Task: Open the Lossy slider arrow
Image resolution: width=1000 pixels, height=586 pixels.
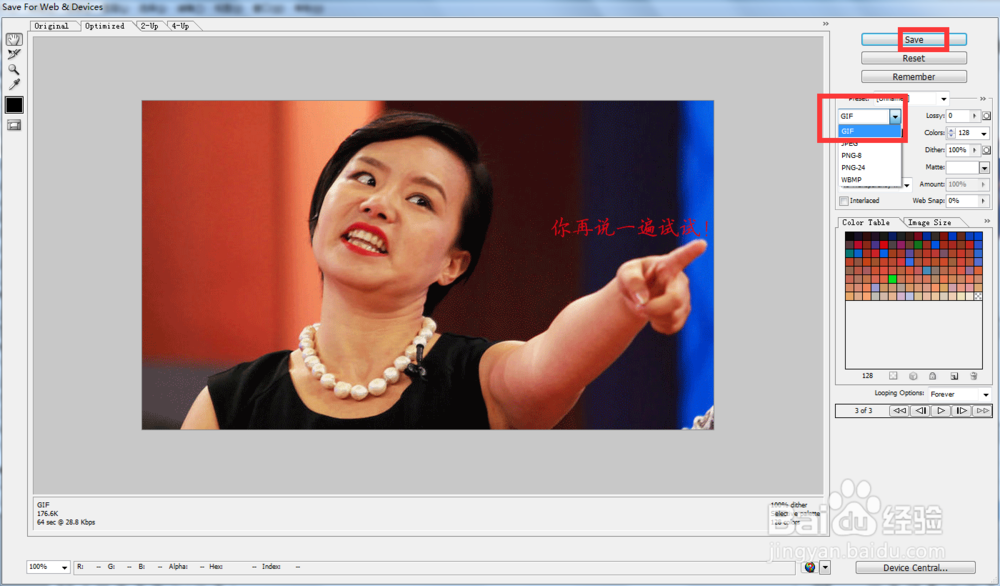Action: [974, 115]
